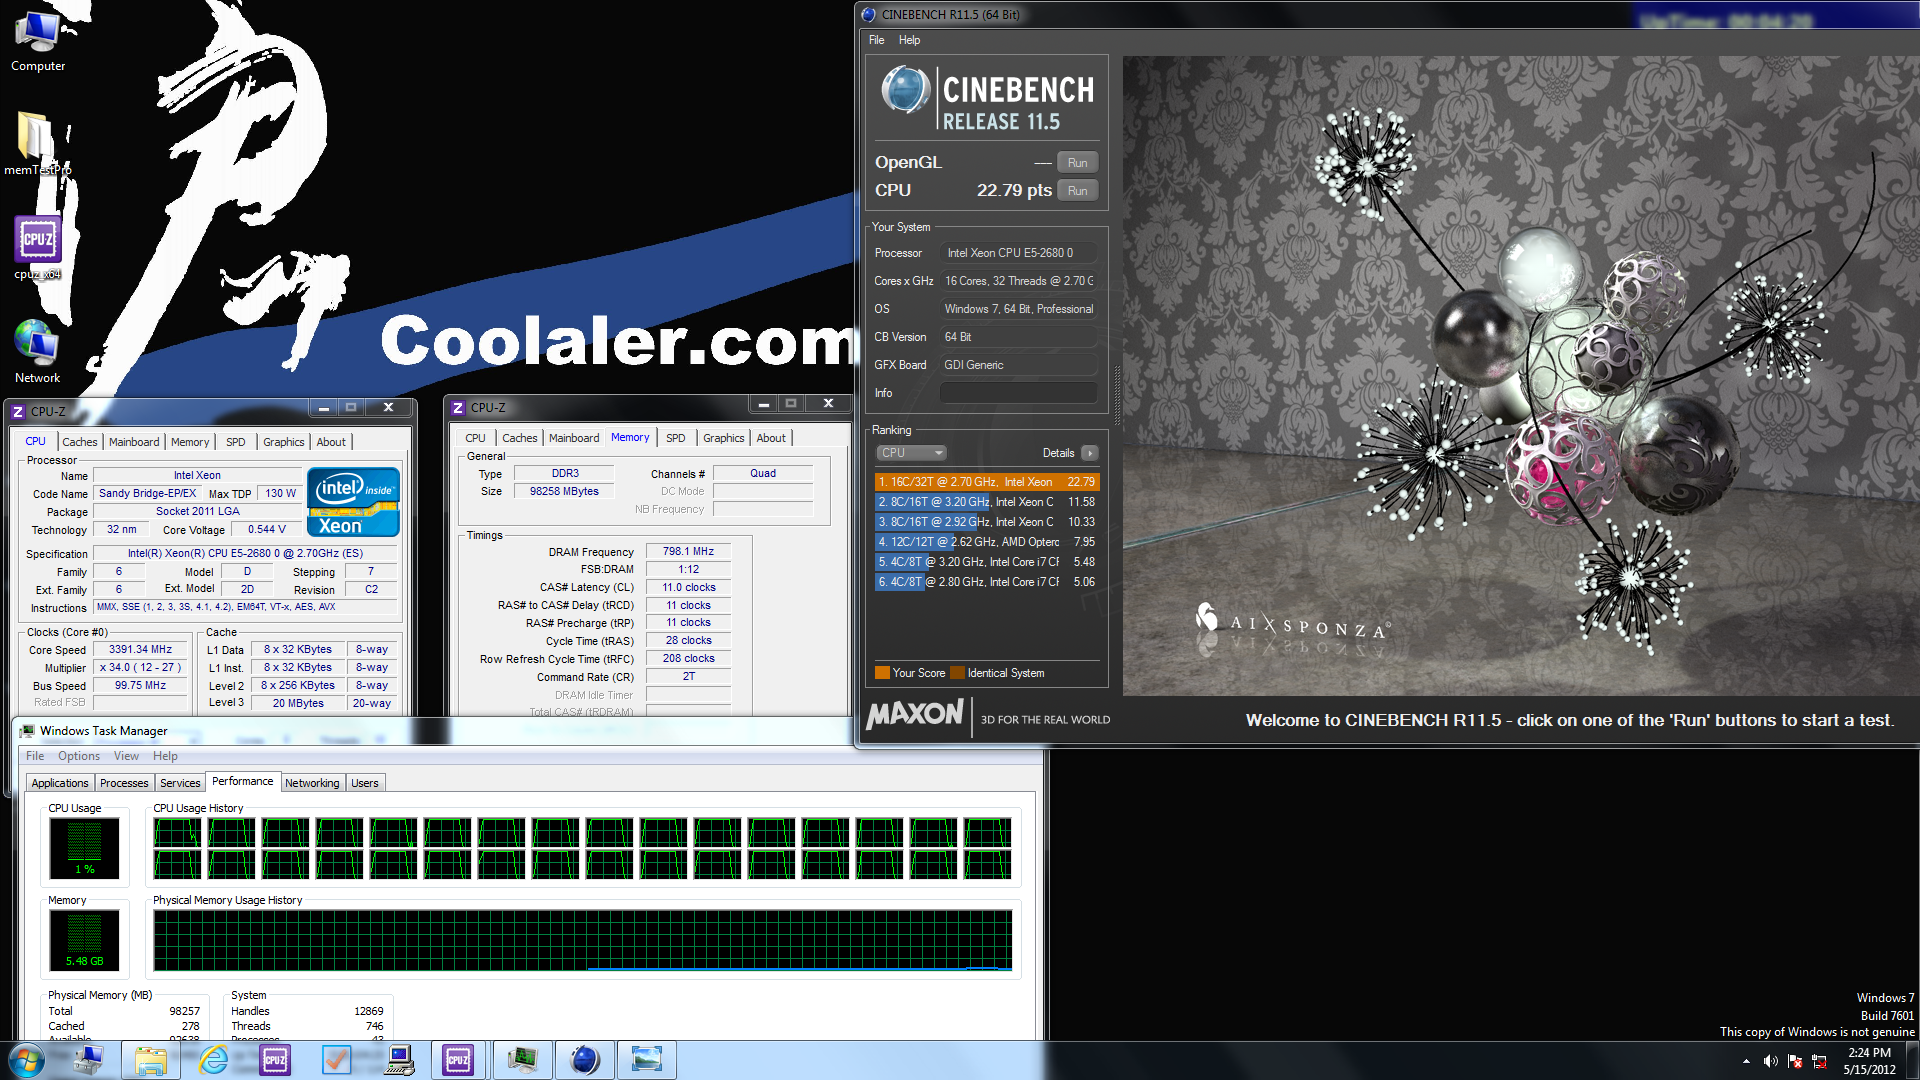1920x1080 pixels.
Task: Click the Show desktop strip at taskbar end
Action: tap(1913, 1060)
